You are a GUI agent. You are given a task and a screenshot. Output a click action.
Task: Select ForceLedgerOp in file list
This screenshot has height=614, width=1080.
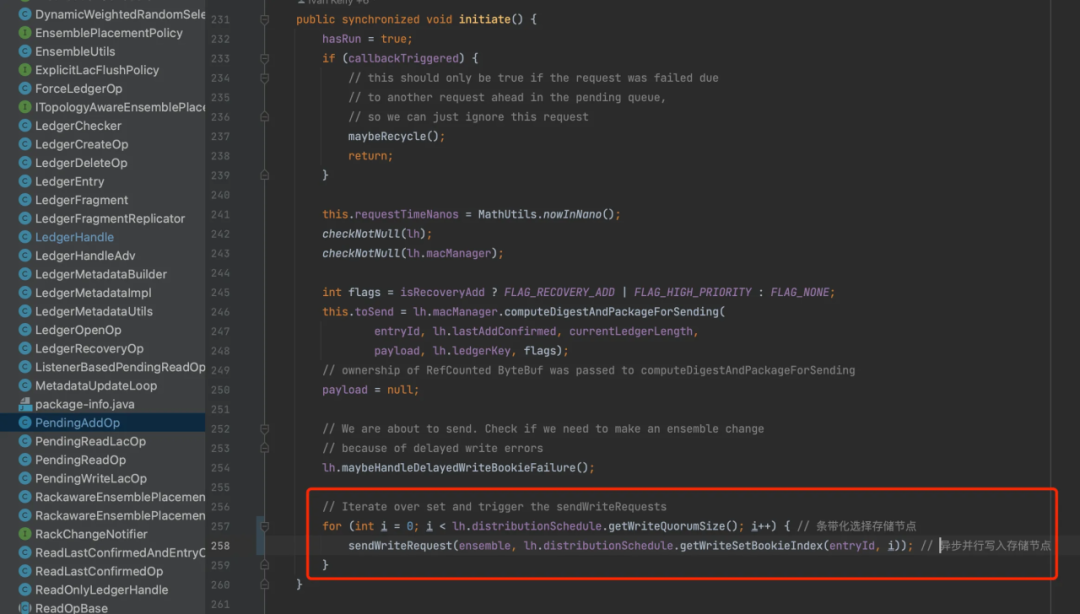point(79,89)
